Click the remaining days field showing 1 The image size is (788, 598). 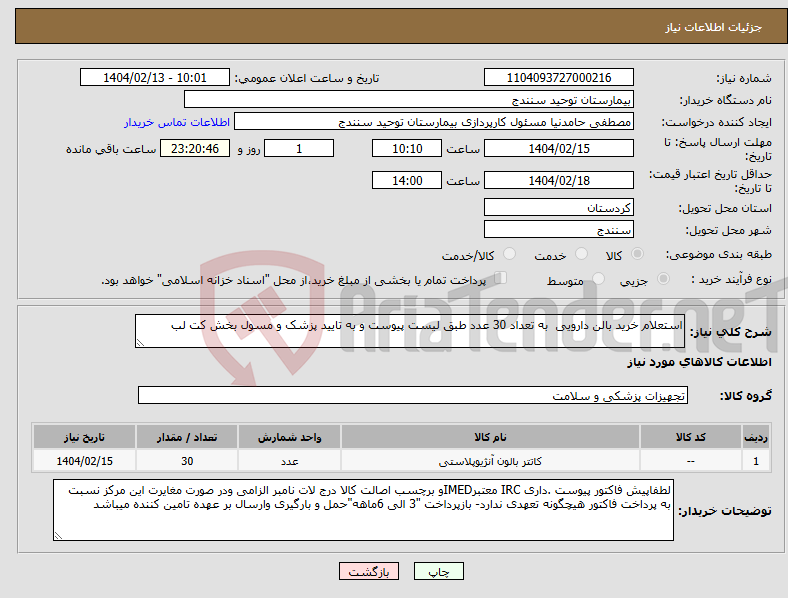coord(299,148)
